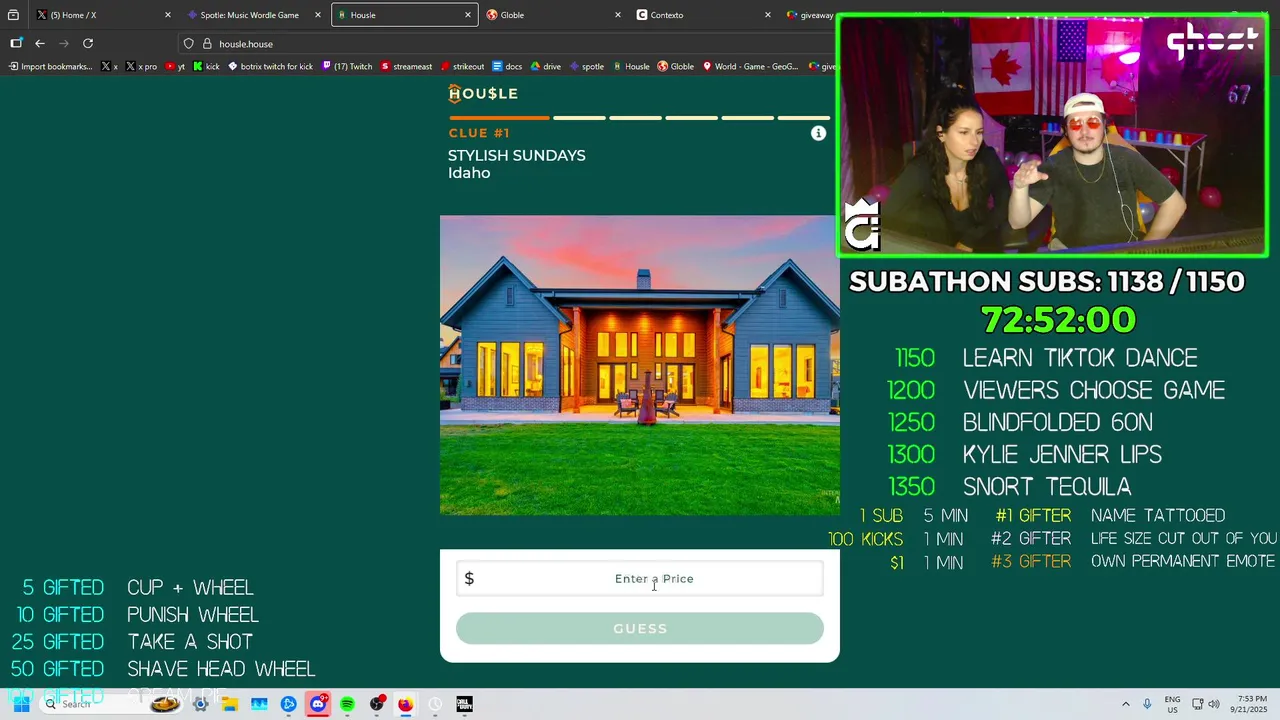Open the kick bookmark
1280x720 pixels.
tap(206, 67)
